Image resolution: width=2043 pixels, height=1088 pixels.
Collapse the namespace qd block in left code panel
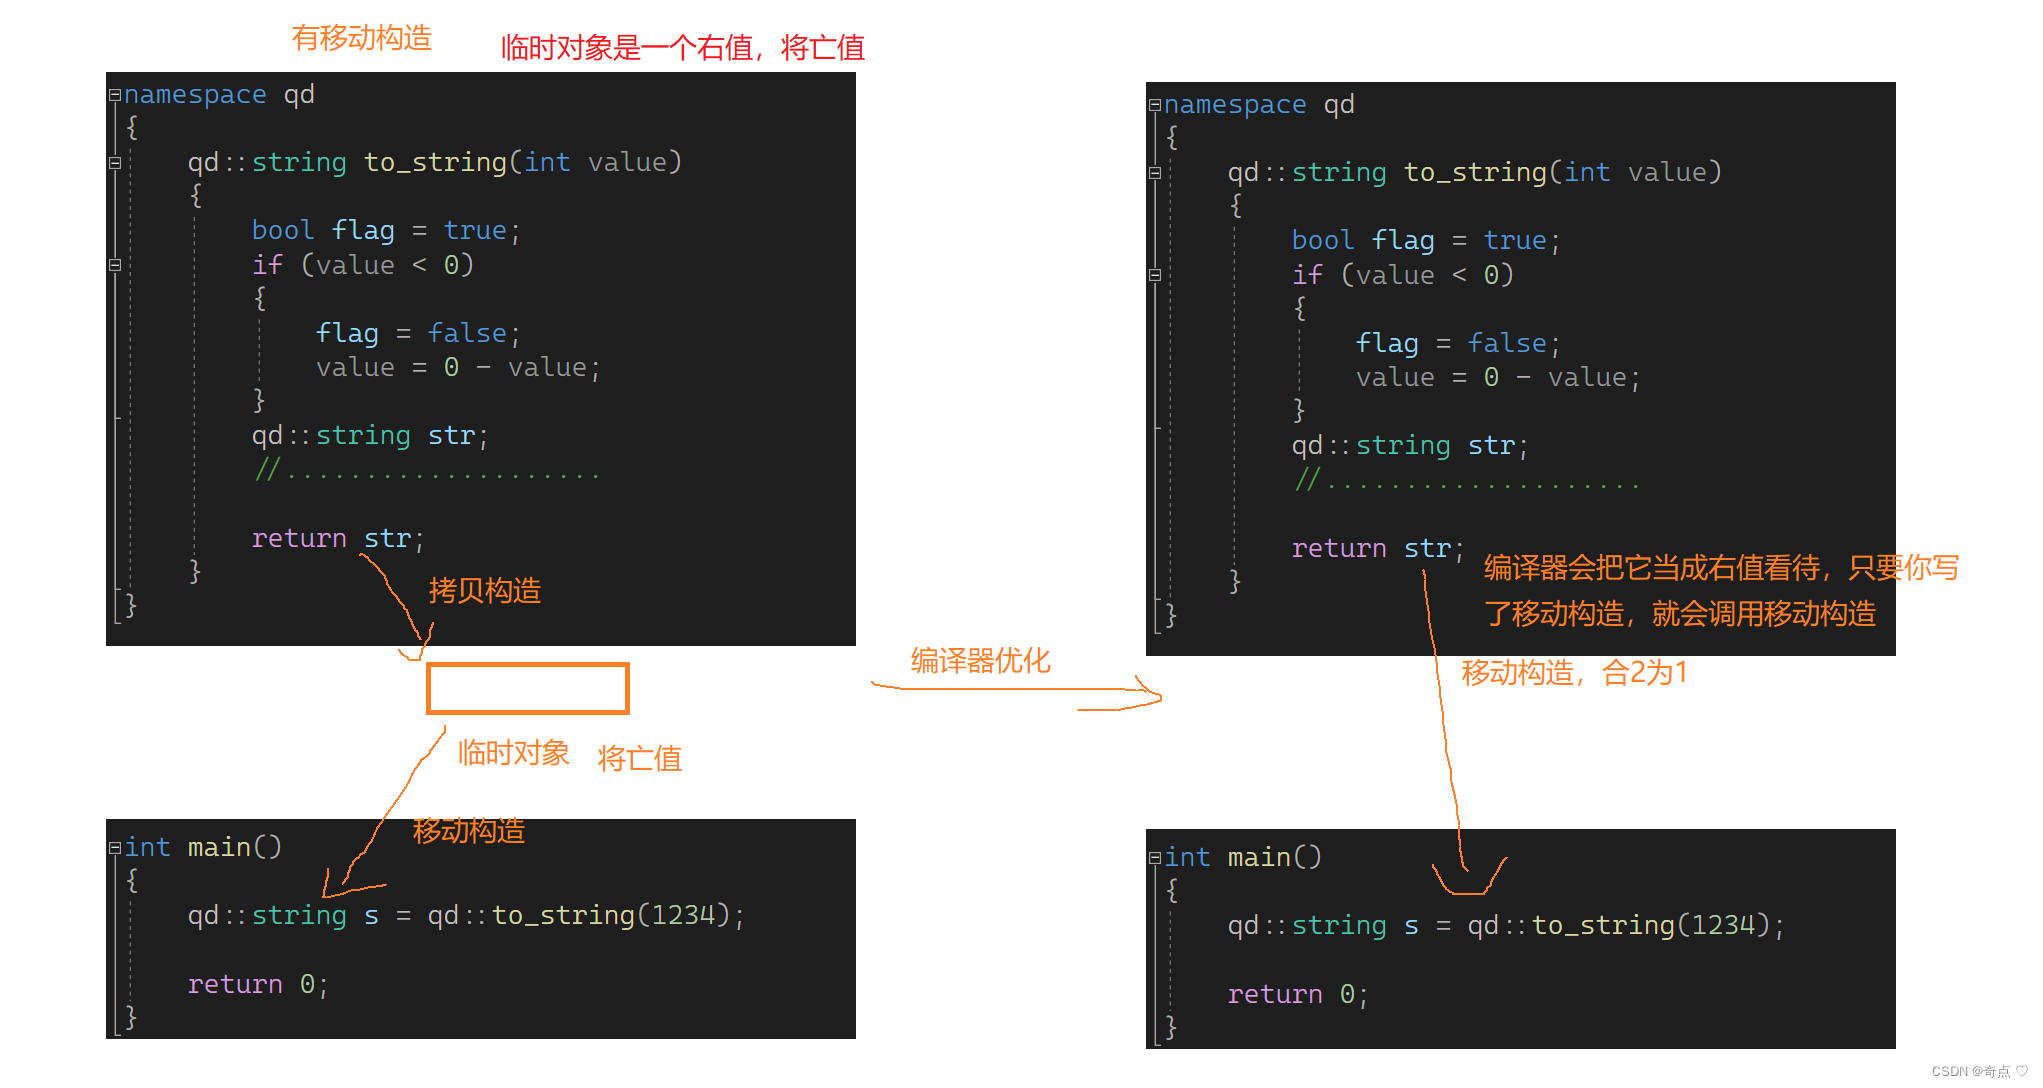pyautogui.click(x=114, y=95)
